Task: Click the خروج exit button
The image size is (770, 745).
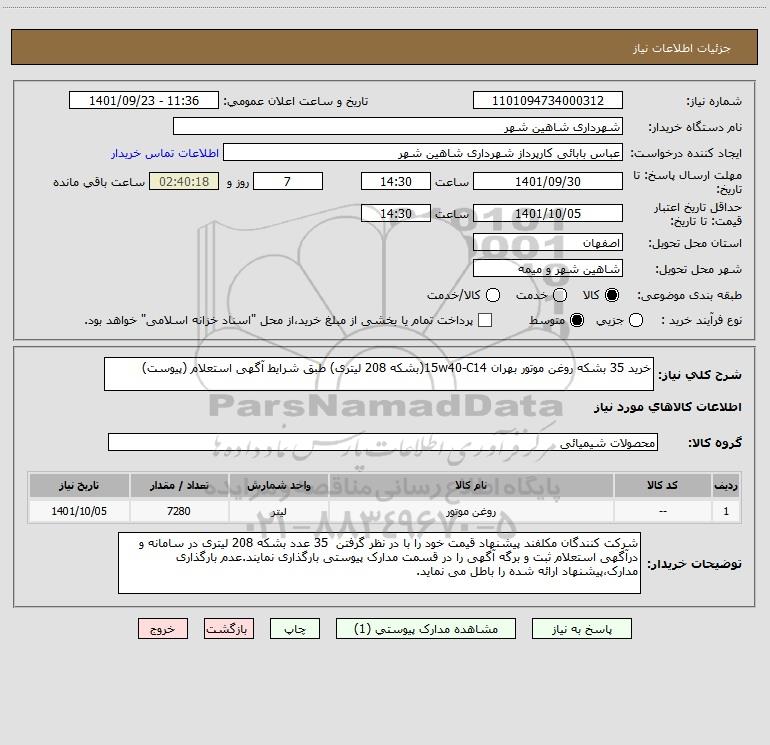Action: coord(163,629)
